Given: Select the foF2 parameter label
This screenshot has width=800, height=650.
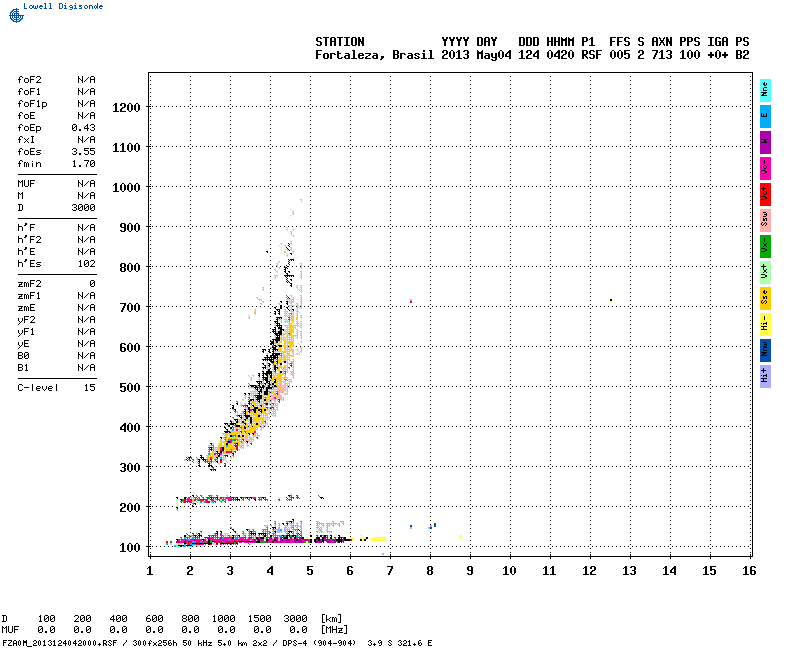Looking at the screenshot, I should 29,80.
